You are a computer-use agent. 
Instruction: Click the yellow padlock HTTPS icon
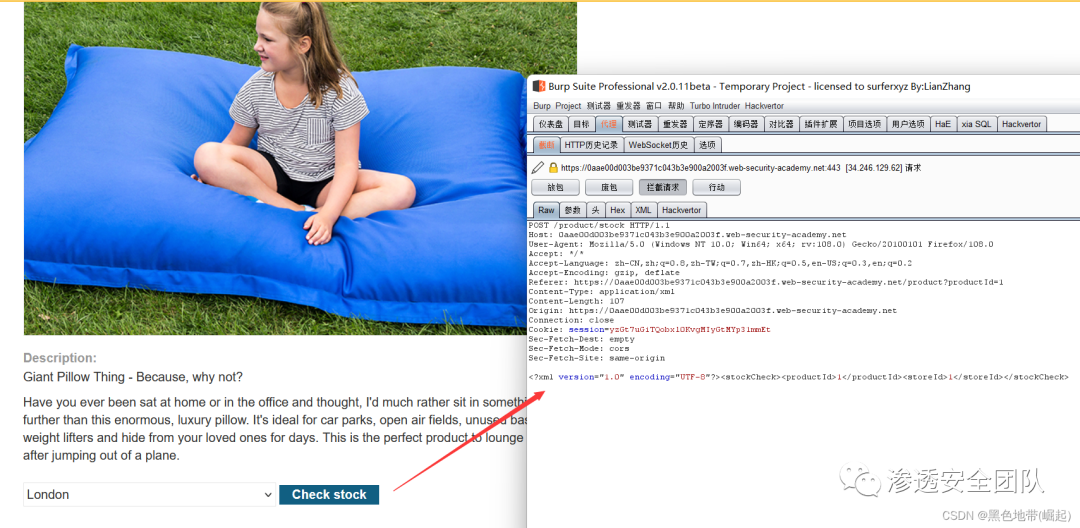552,167
